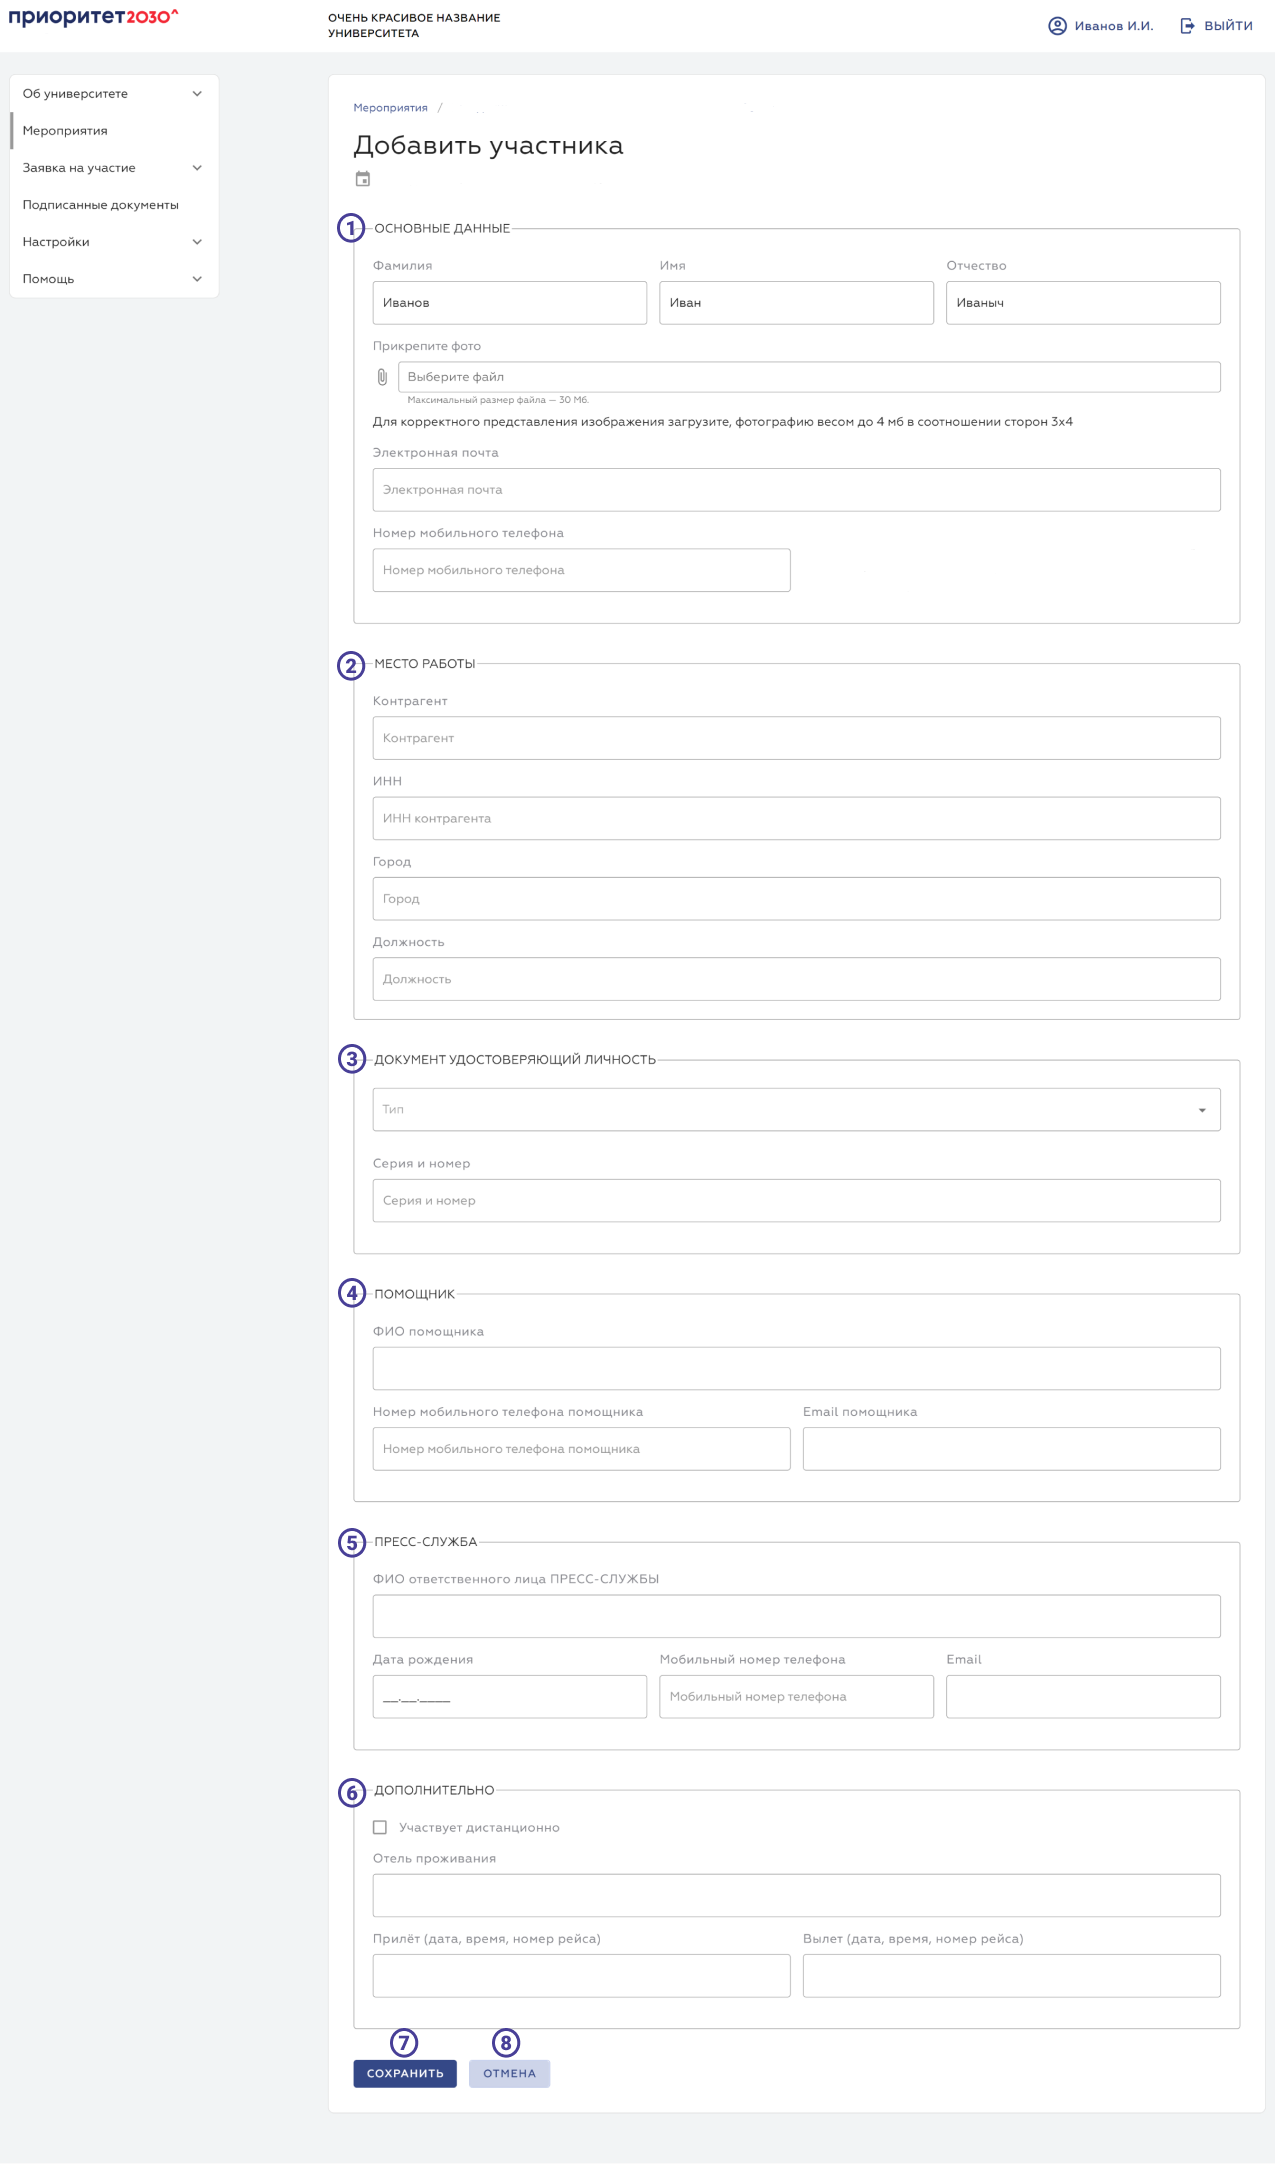1275x2164 pixels.
Task: Click the circled number 3 section marker
Action: pos(351,1059)
